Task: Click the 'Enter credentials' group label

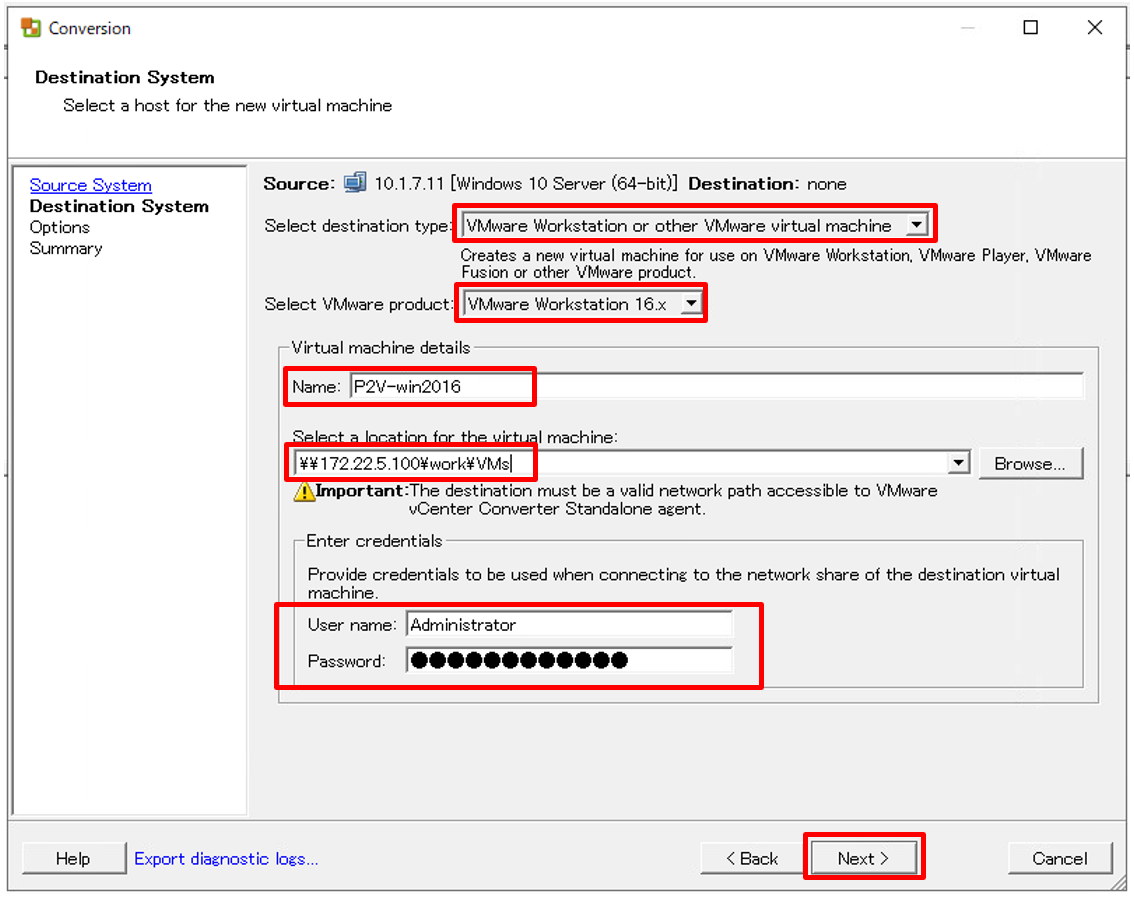Action: tap(374, 541)
